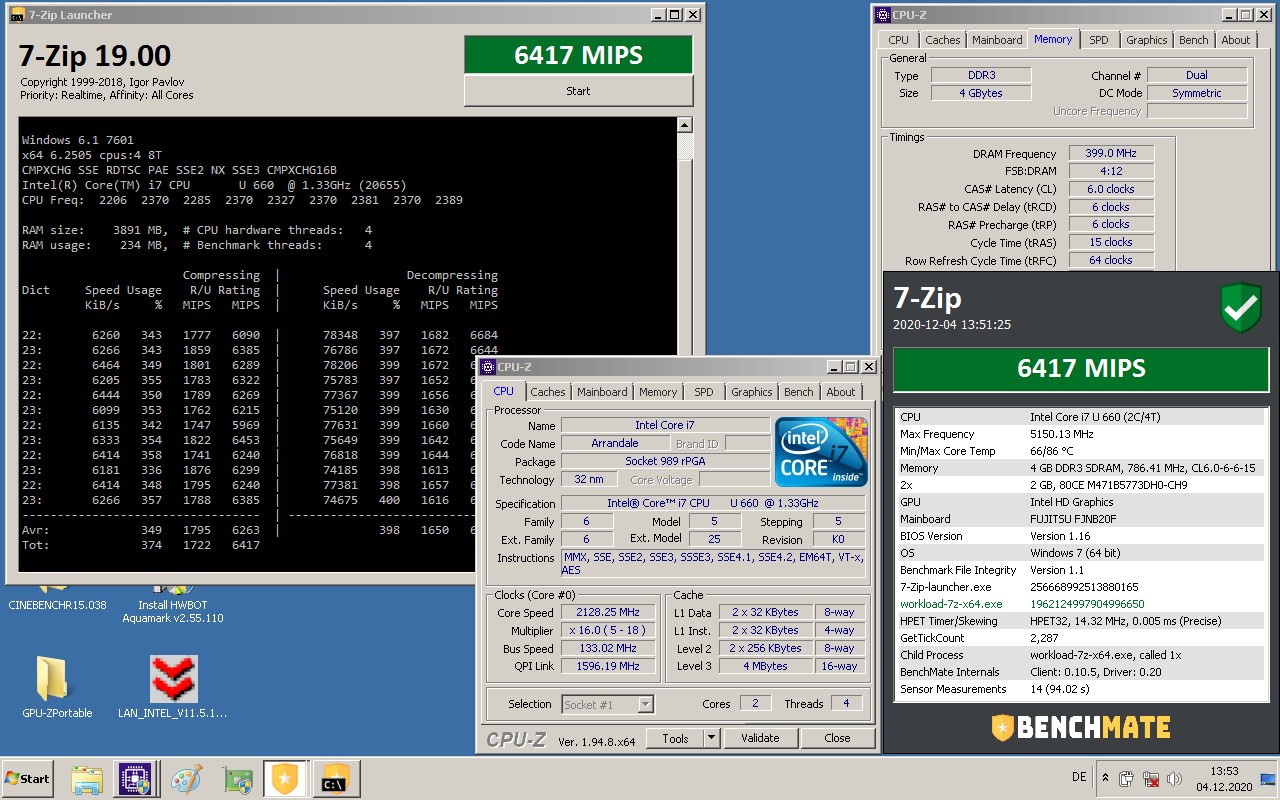
Task: Click the power plug tray icon
Action: [1127, 778]
